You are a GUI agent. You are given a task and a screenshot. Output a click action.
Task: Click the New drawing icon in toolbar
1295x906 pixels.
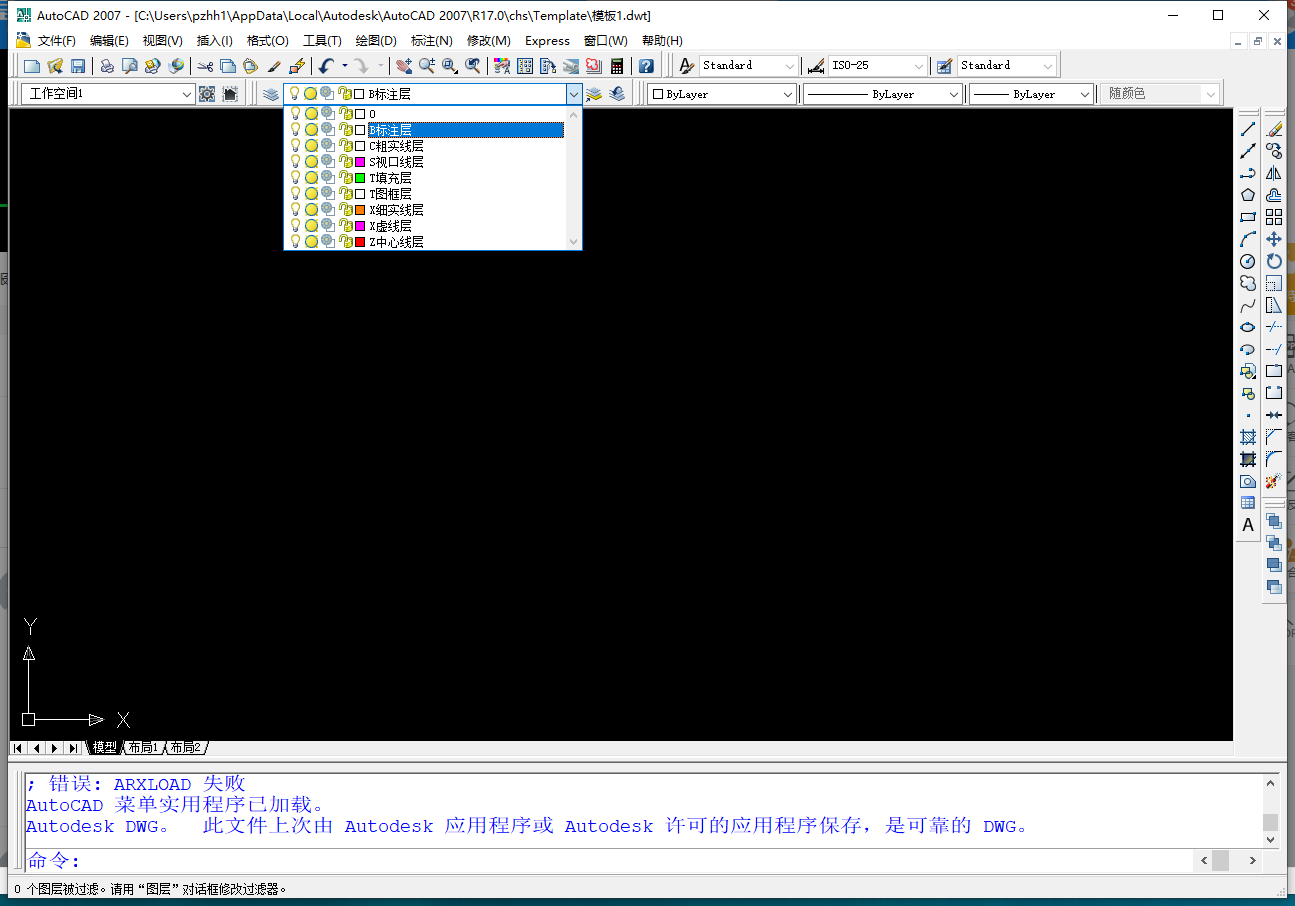32,66
